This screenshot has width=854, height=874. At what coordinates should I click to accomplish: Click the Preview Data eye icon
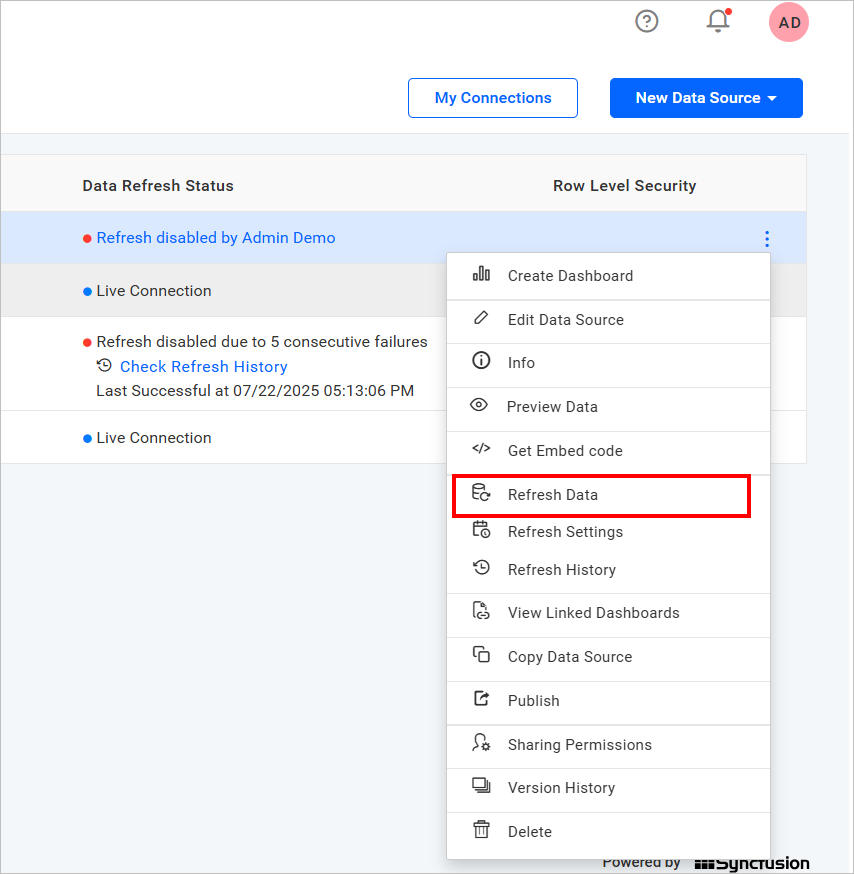(x=479, y=406)
